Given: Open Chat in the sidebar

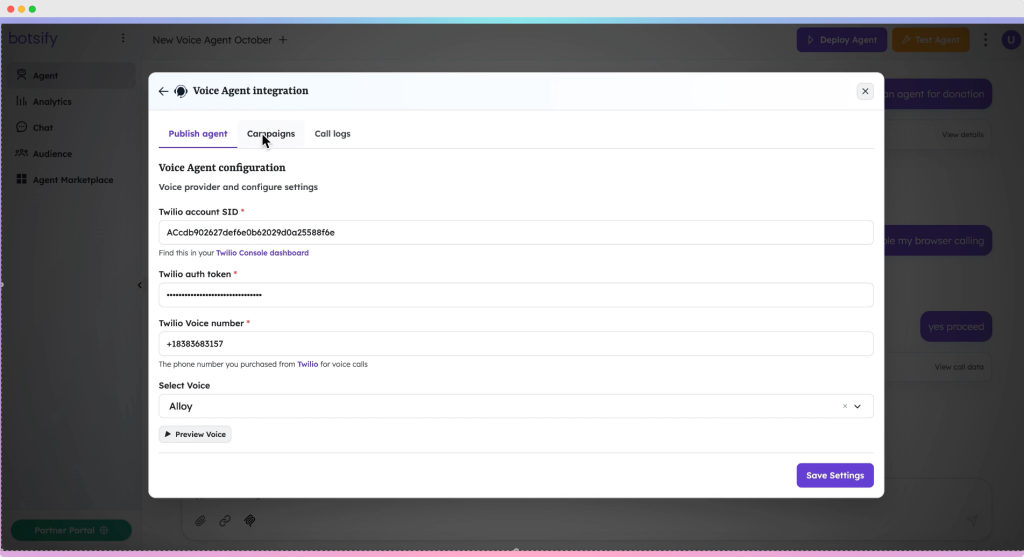Looking at the screenshot, I should 71,128.
